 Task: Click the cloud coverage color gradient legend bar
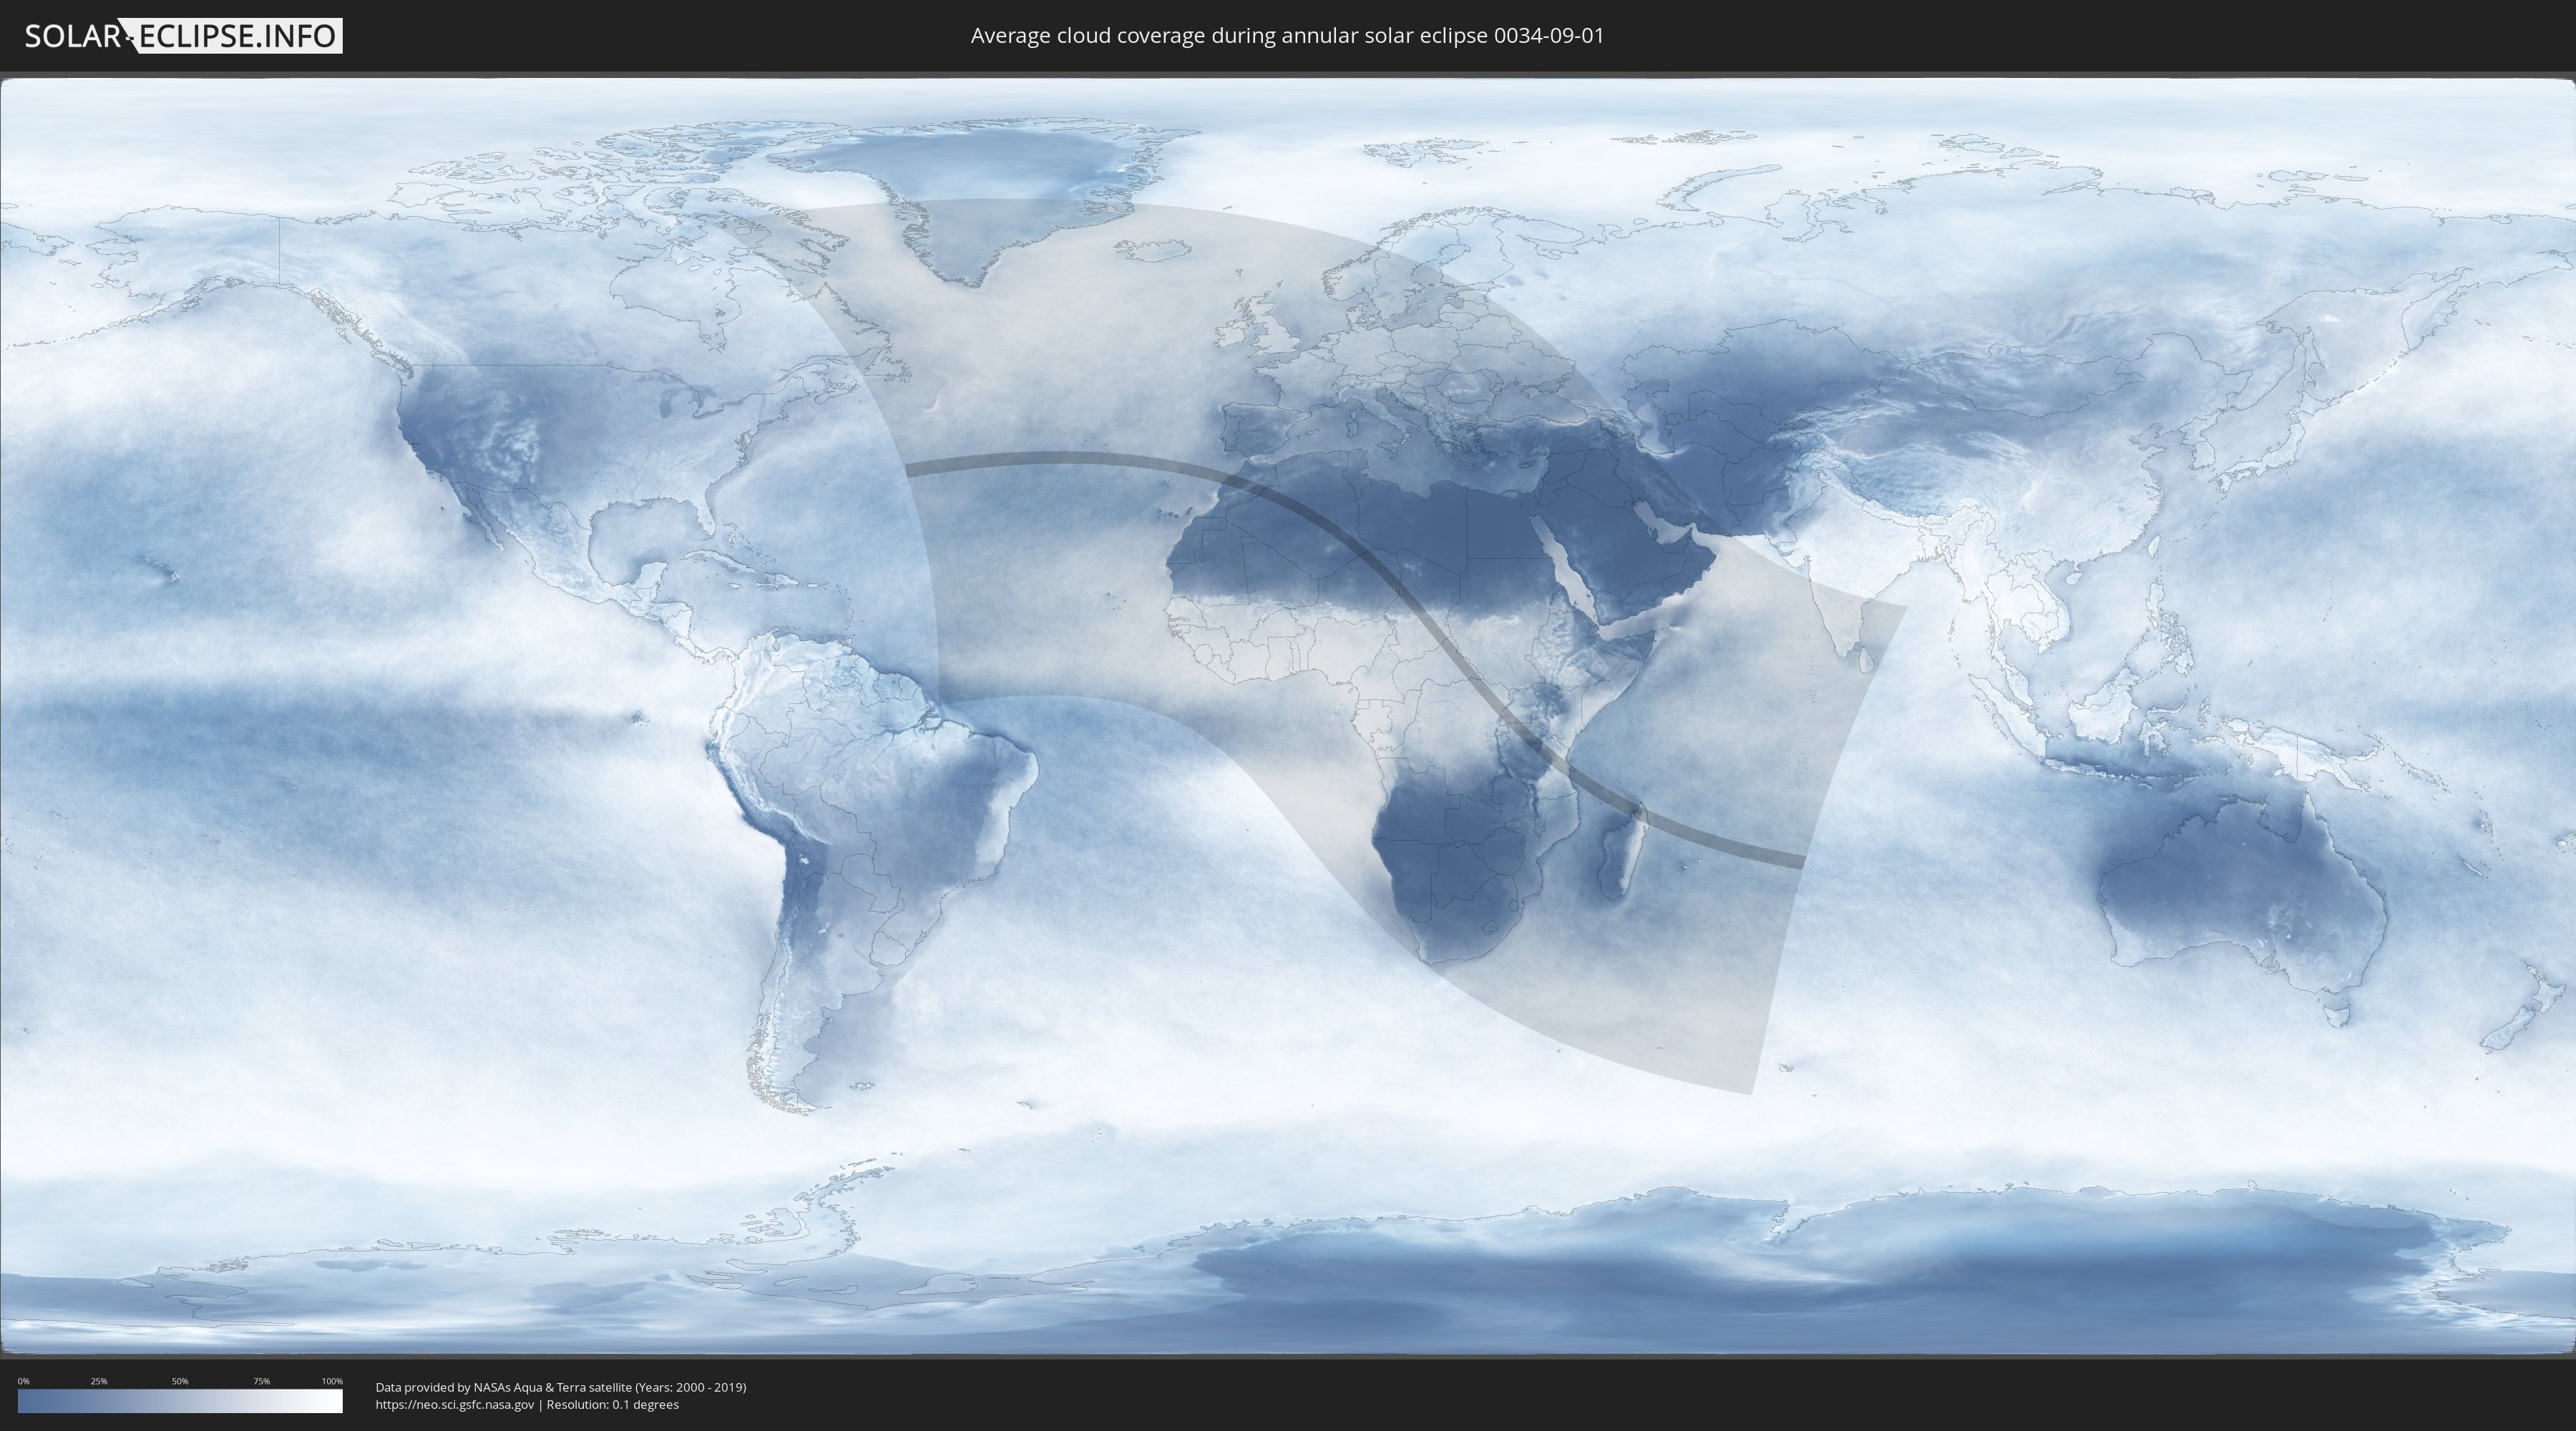point(180,1401)
